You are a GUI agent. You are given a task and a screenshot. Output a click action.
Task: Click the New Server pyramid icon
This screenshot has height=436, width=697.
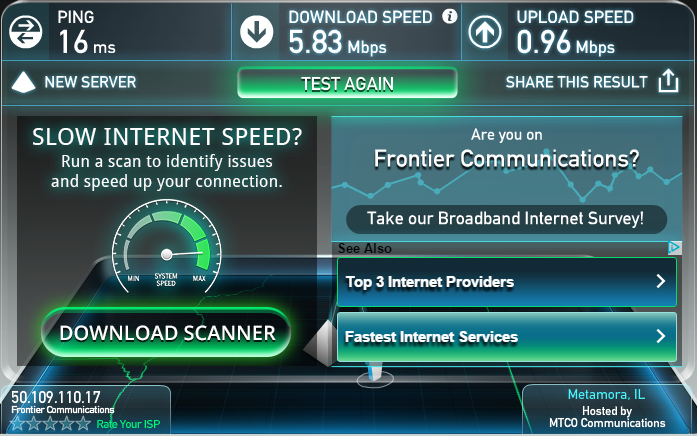(x=23, y=82)
